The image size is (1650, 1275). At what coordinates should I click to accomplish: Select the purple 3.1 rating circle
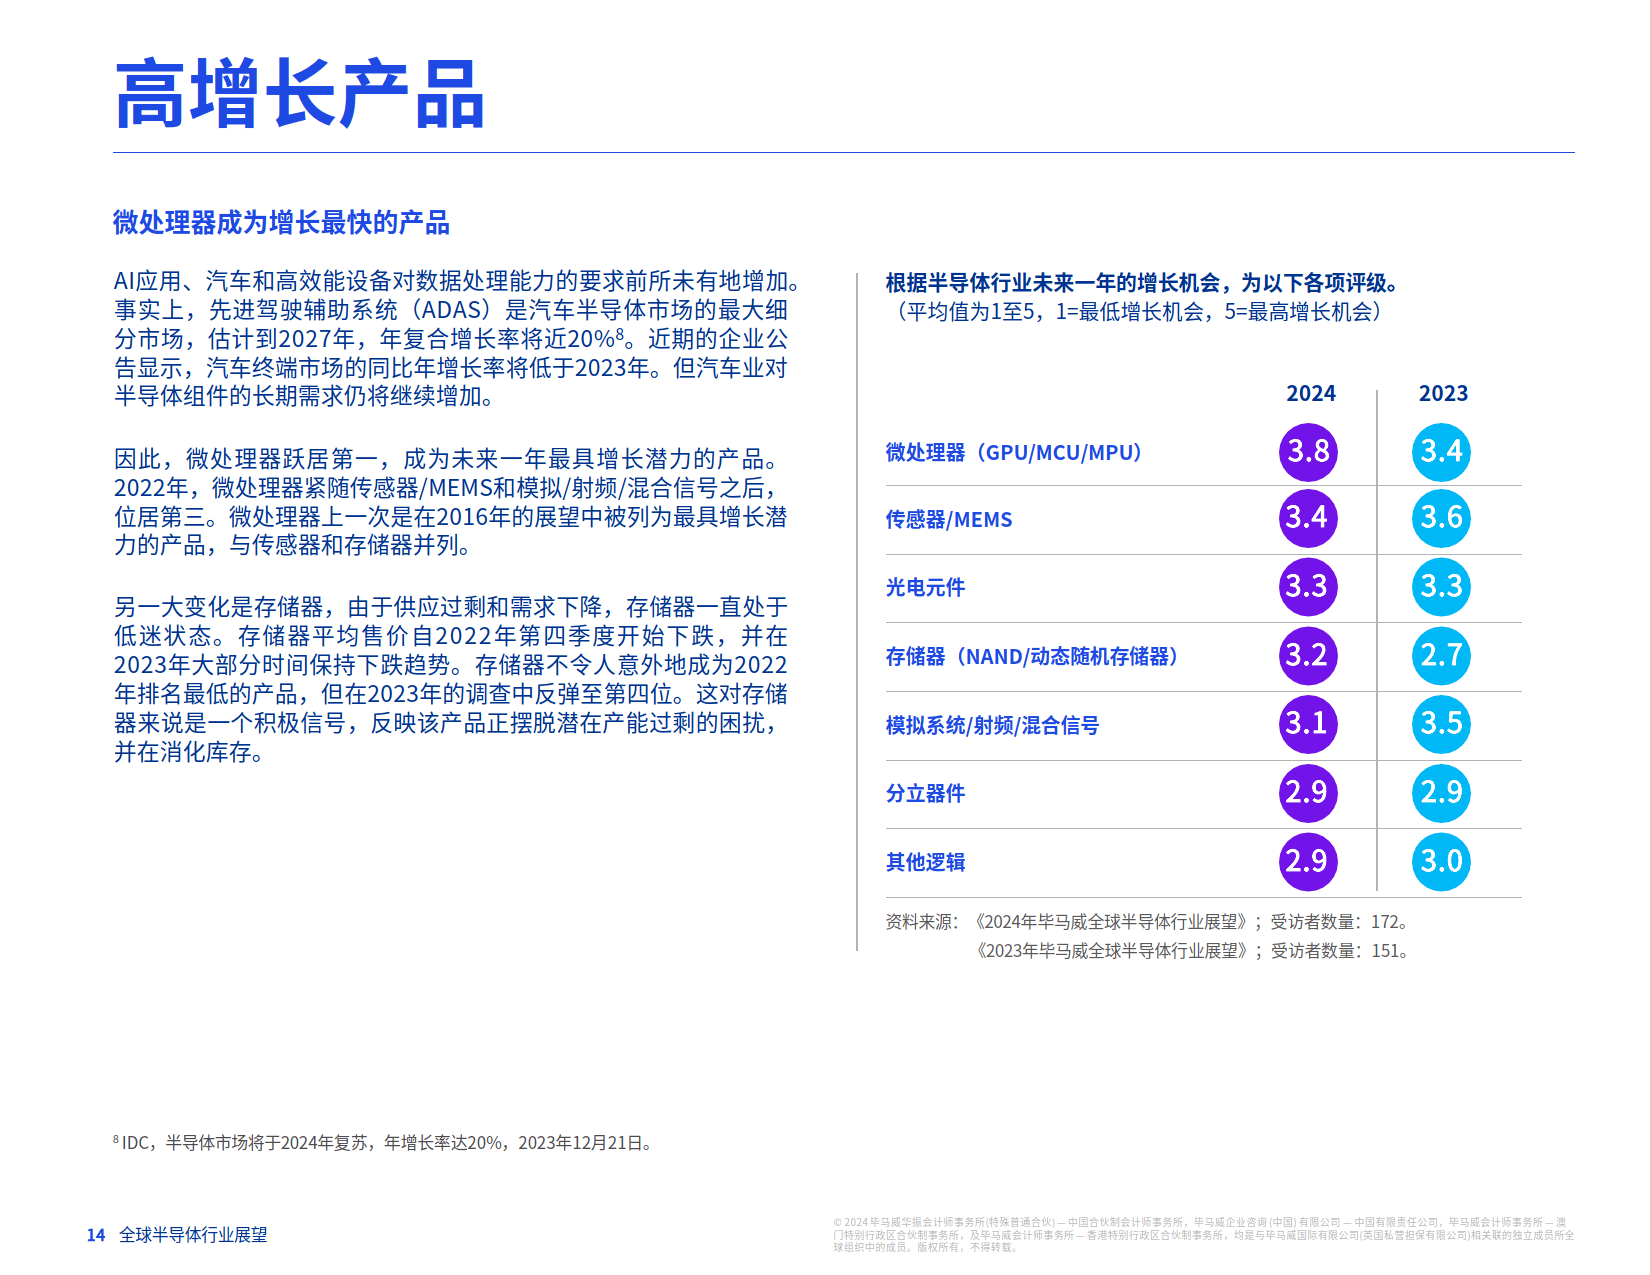coord(1308,725)
